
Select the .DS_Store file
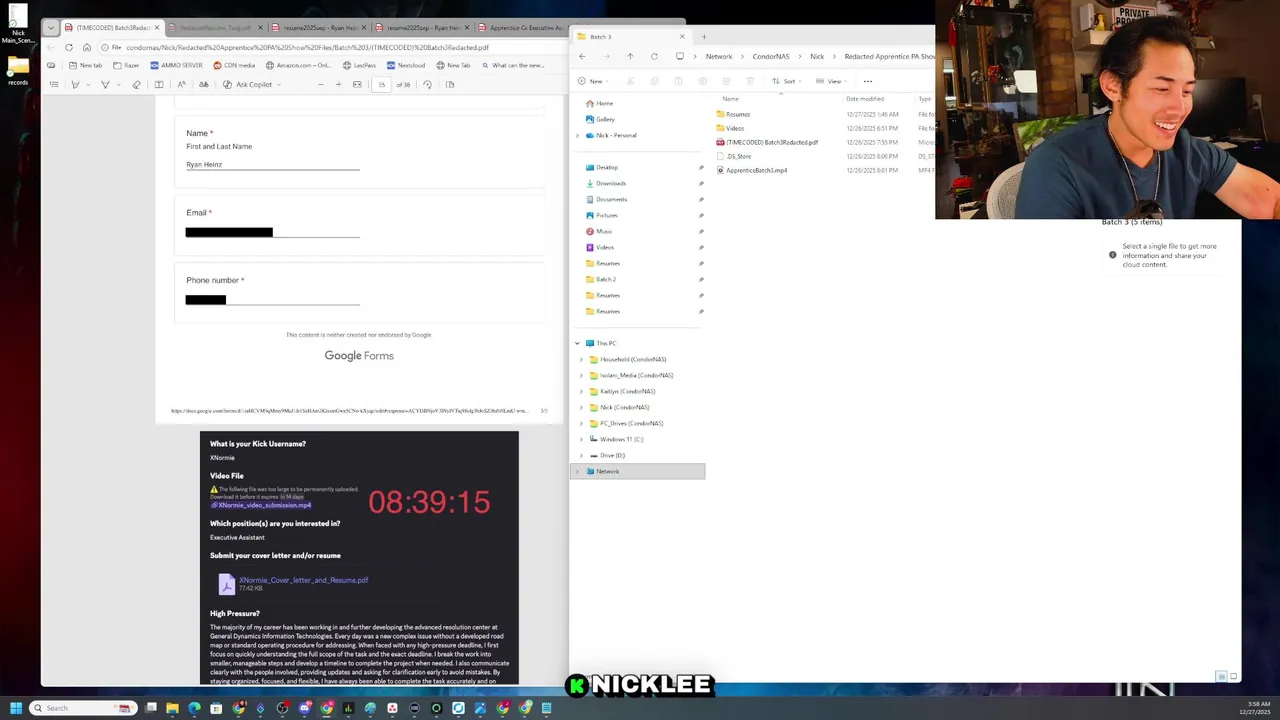coord(738,156)
